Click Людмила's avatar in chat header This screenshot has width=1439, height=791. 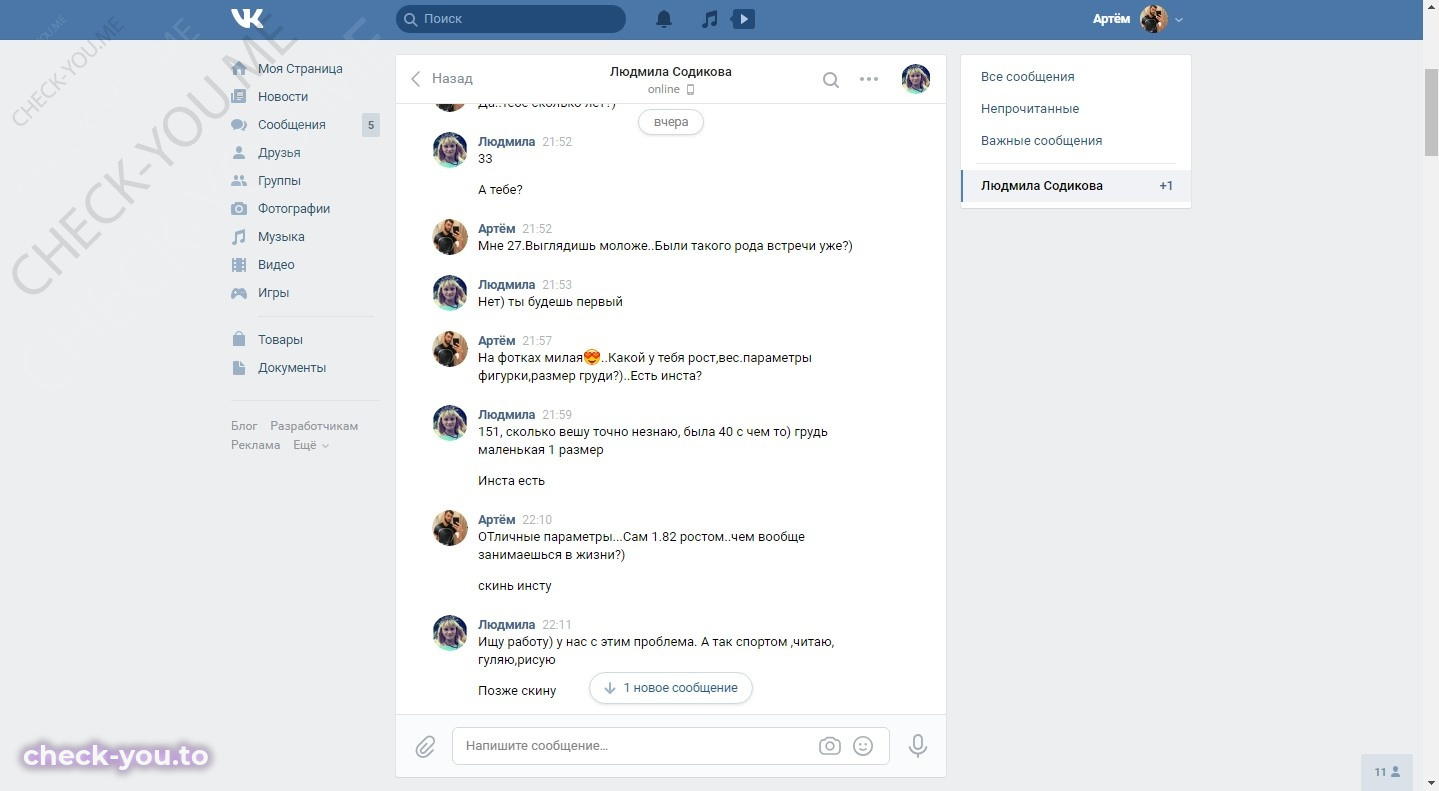coord(916,79)
